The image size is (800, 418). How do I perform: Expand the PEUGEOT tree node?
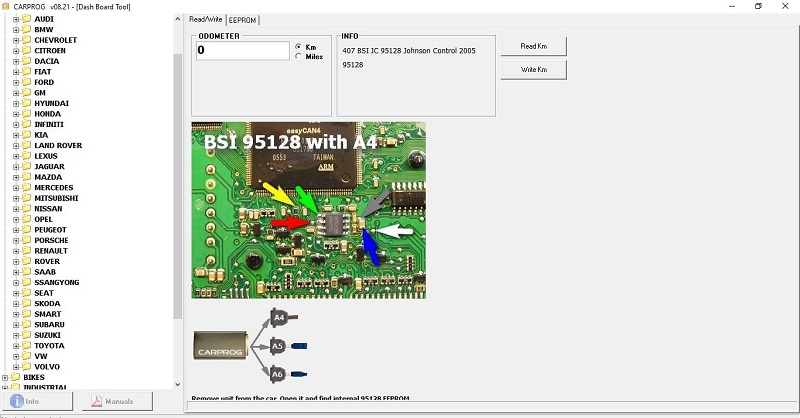pyautogui.click(x=16, y=230)
